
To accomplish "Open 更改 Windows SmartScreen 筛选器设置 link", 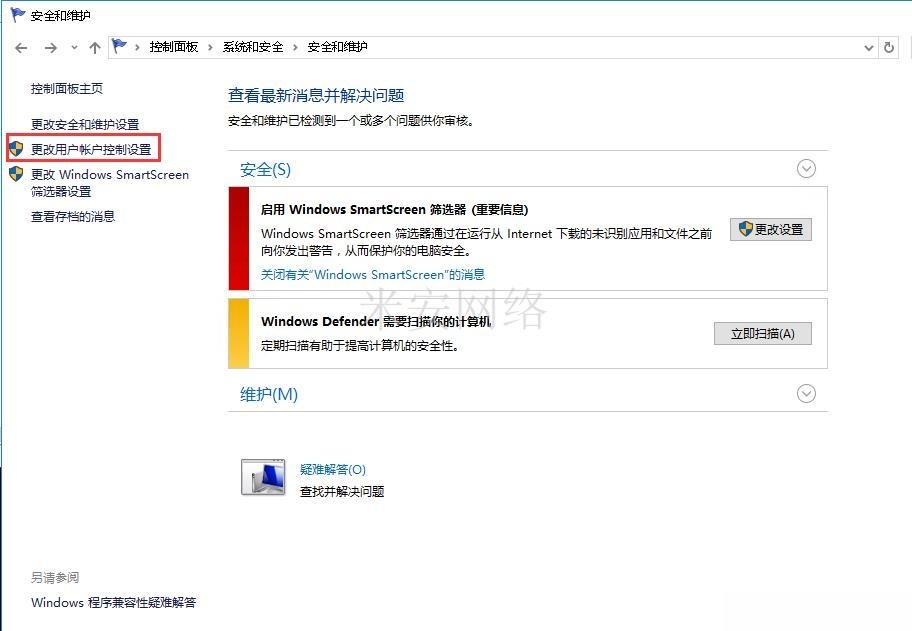I will click(x=110, y=183).
